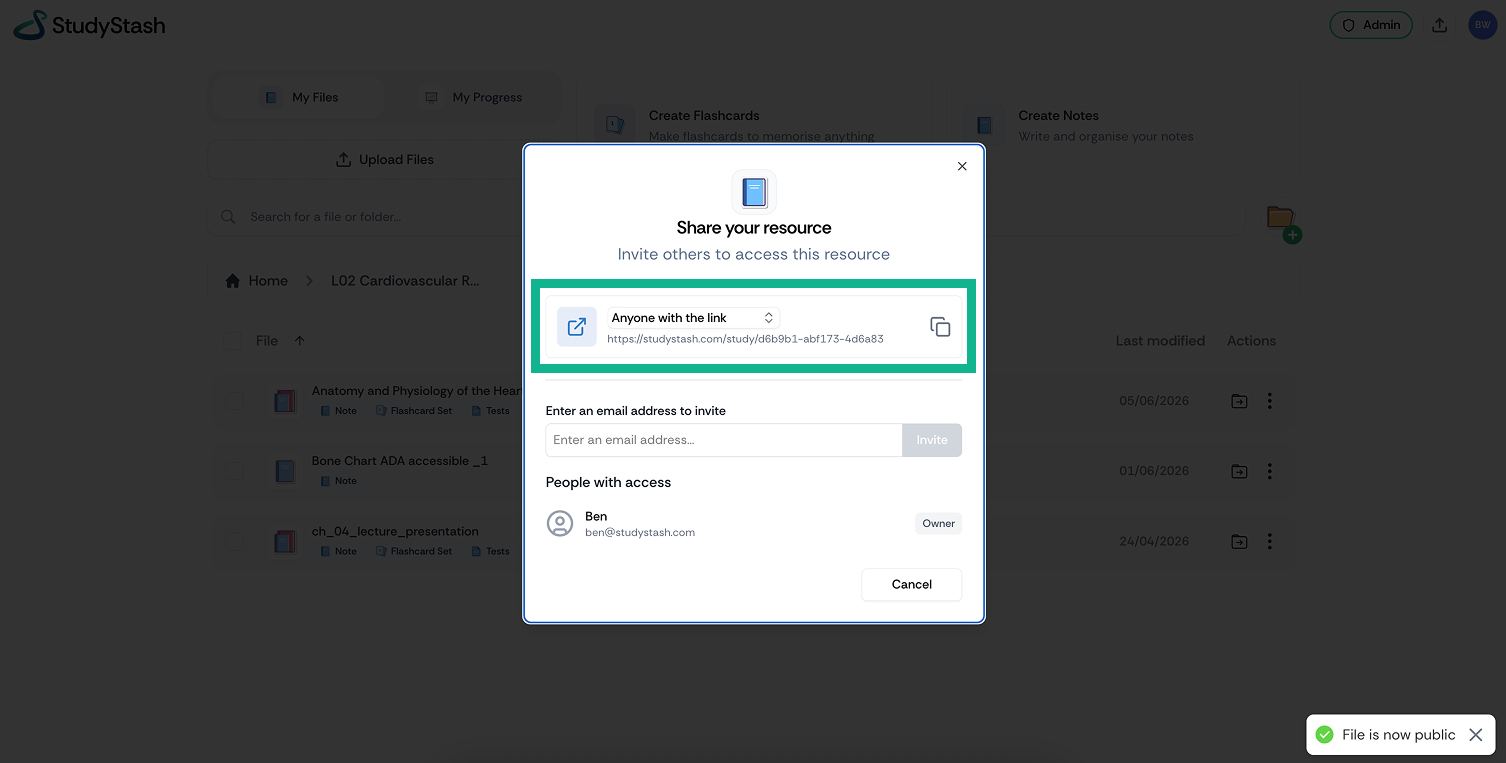Click the green checkmark in the toast
Viewport: 1506px width, 763px height.
point(1325,735)
